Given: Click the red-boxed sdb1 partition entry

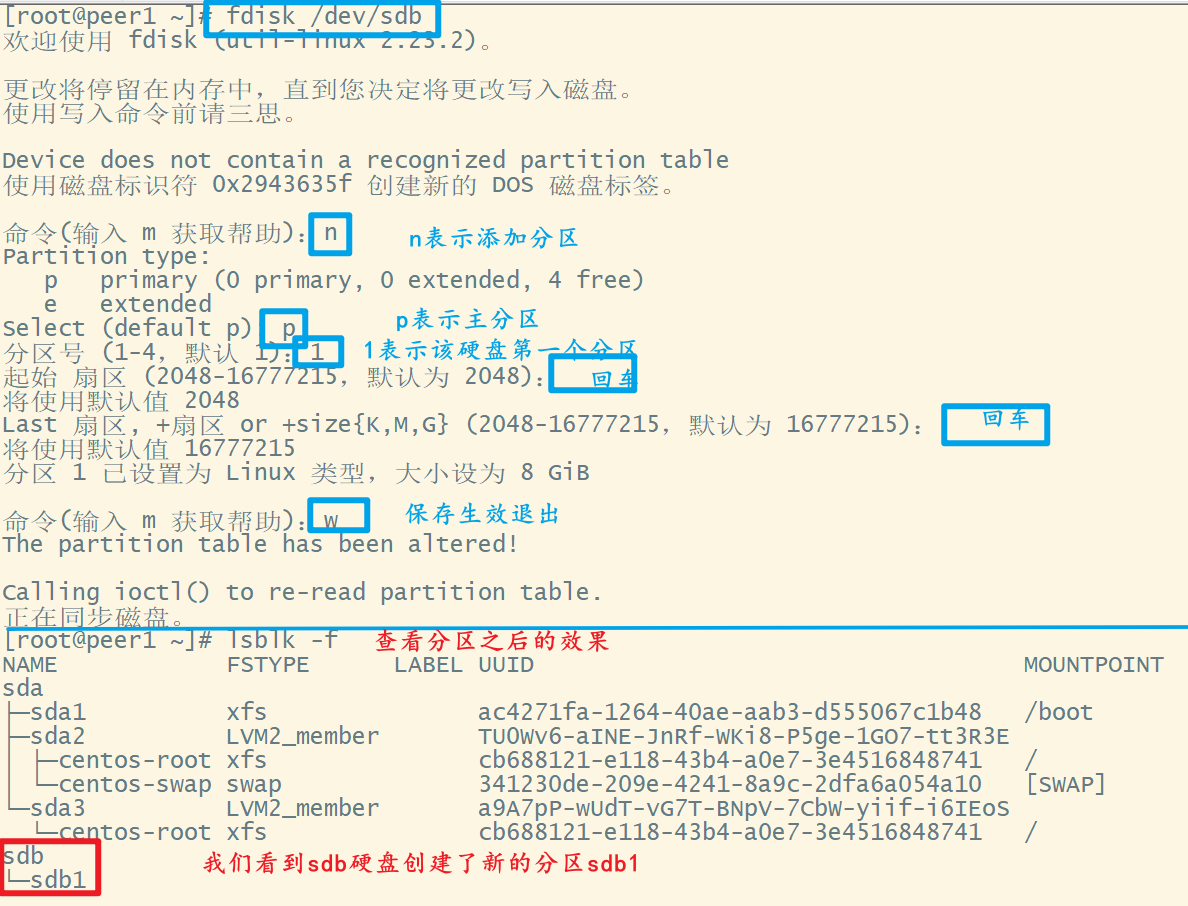Looking at the screenshot, I should pyautogui.click(x=58, y=879).
